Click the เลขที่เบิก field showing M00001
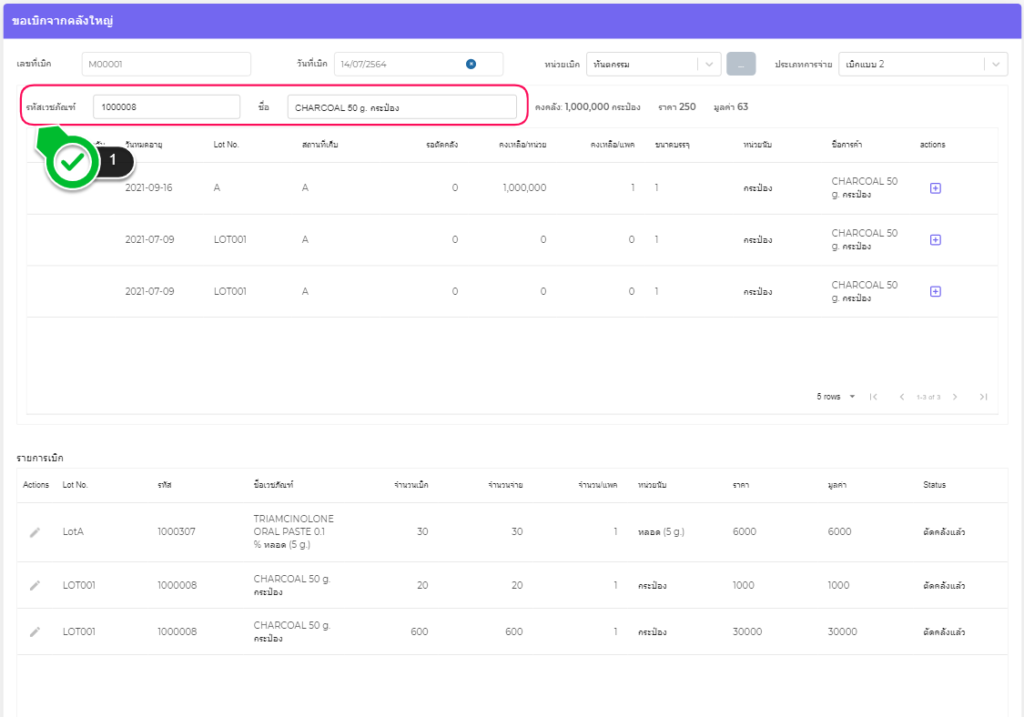 (165, 64)
